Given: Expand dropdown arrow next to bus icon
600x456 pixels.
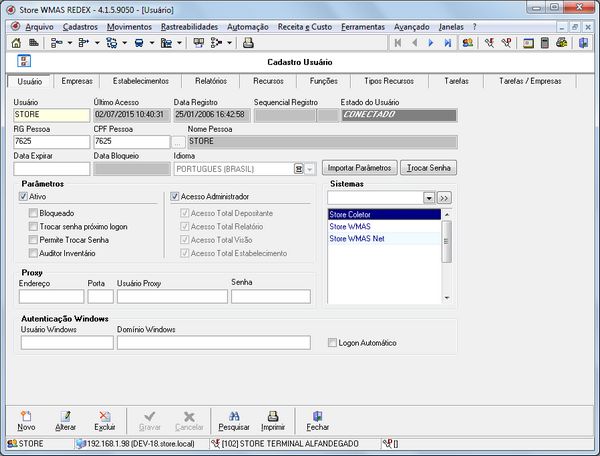Looking at the screenshot, I should [152, 43].
